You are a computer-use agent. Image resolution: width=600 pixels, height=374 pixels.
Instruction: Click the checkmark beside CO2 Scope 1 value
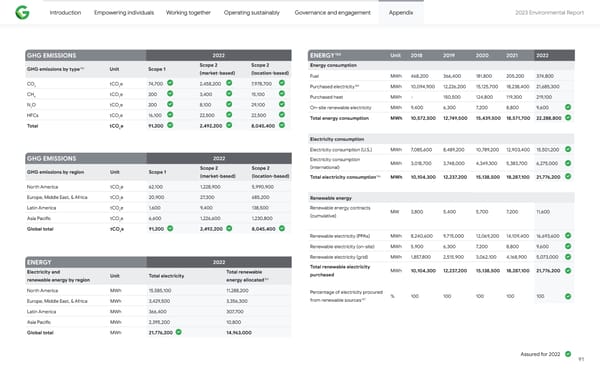170,83
